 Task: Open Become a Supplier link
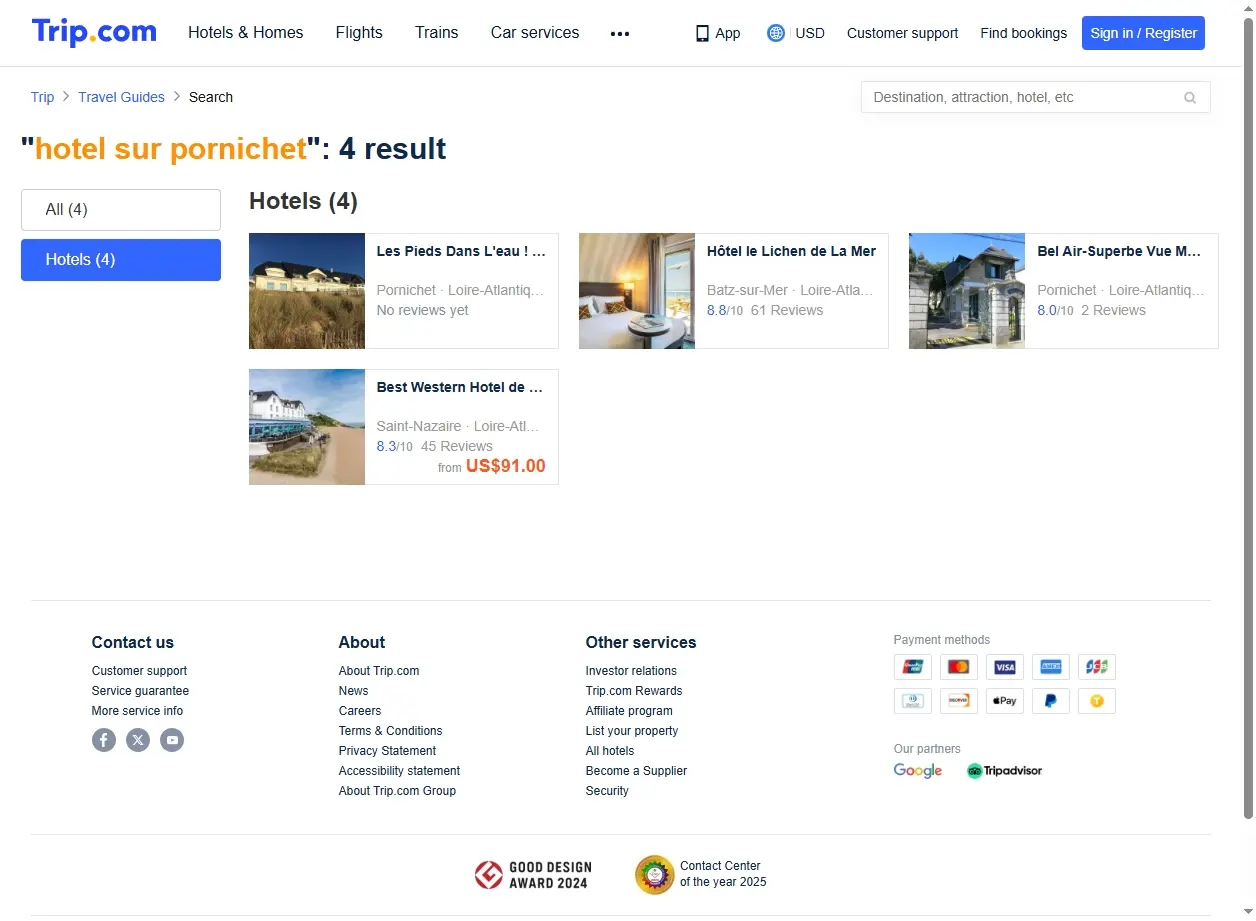click(x=636, y=771)
